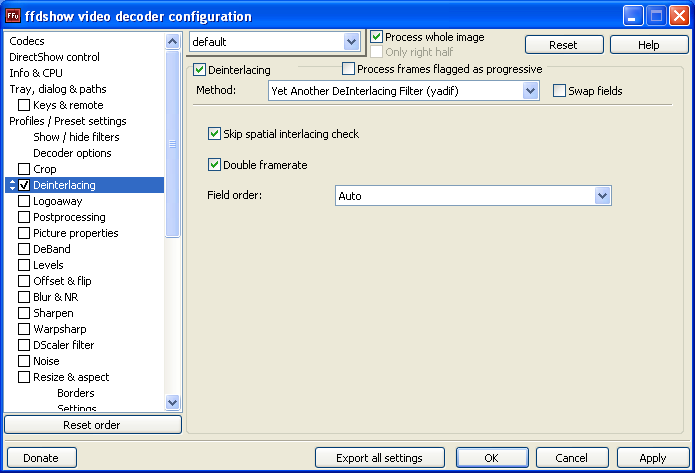695x473 pixels.
Task: Enable the Resize & aspect checkbox
Action: coord(24,377)
